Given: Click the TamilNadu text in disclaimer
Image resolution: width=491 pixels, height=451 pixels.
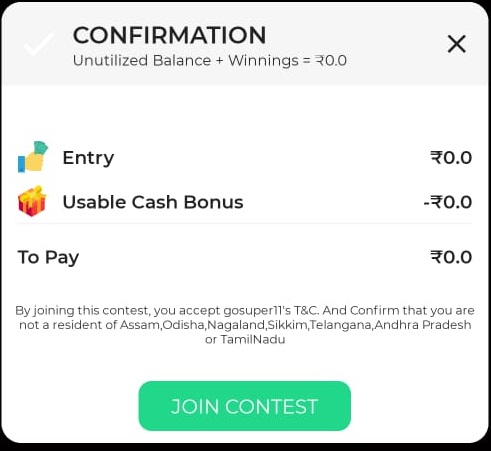Looking at the screenshot, I should (253, 339).
